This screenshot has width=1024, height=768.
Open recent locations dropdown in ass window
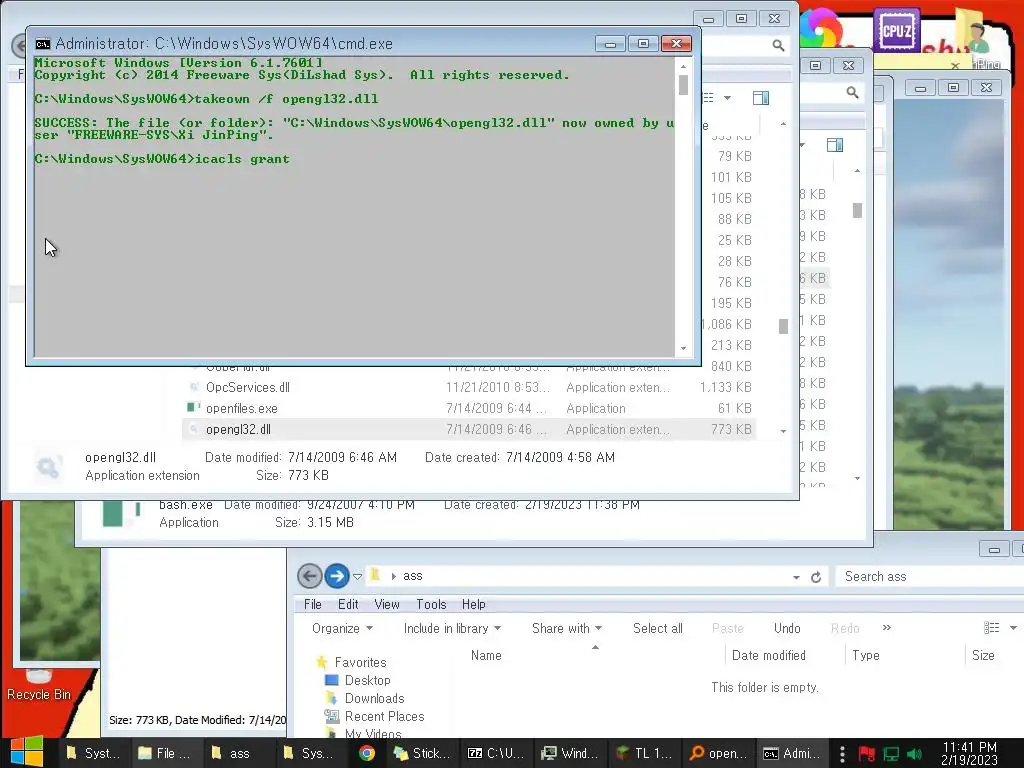pyautogui.click(x=357, y=576)
